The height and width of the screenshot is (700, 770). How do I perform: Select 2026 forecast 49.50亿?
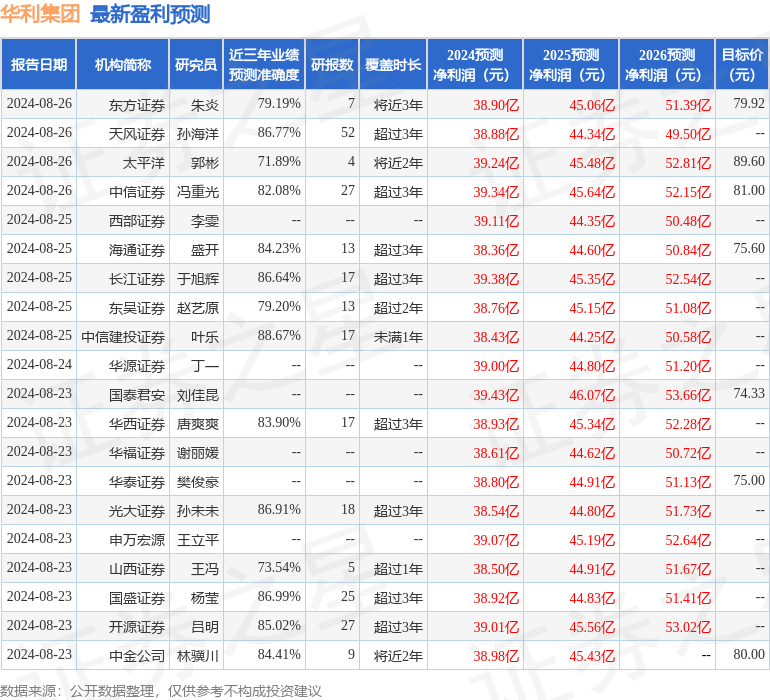pos(688,134)
